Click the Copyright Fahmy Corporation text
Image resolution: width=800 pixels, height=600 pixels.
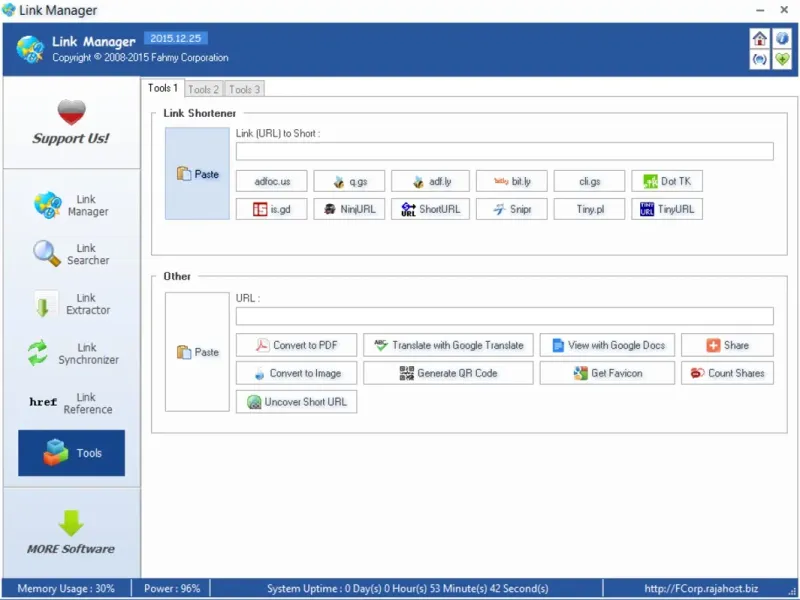140,58
